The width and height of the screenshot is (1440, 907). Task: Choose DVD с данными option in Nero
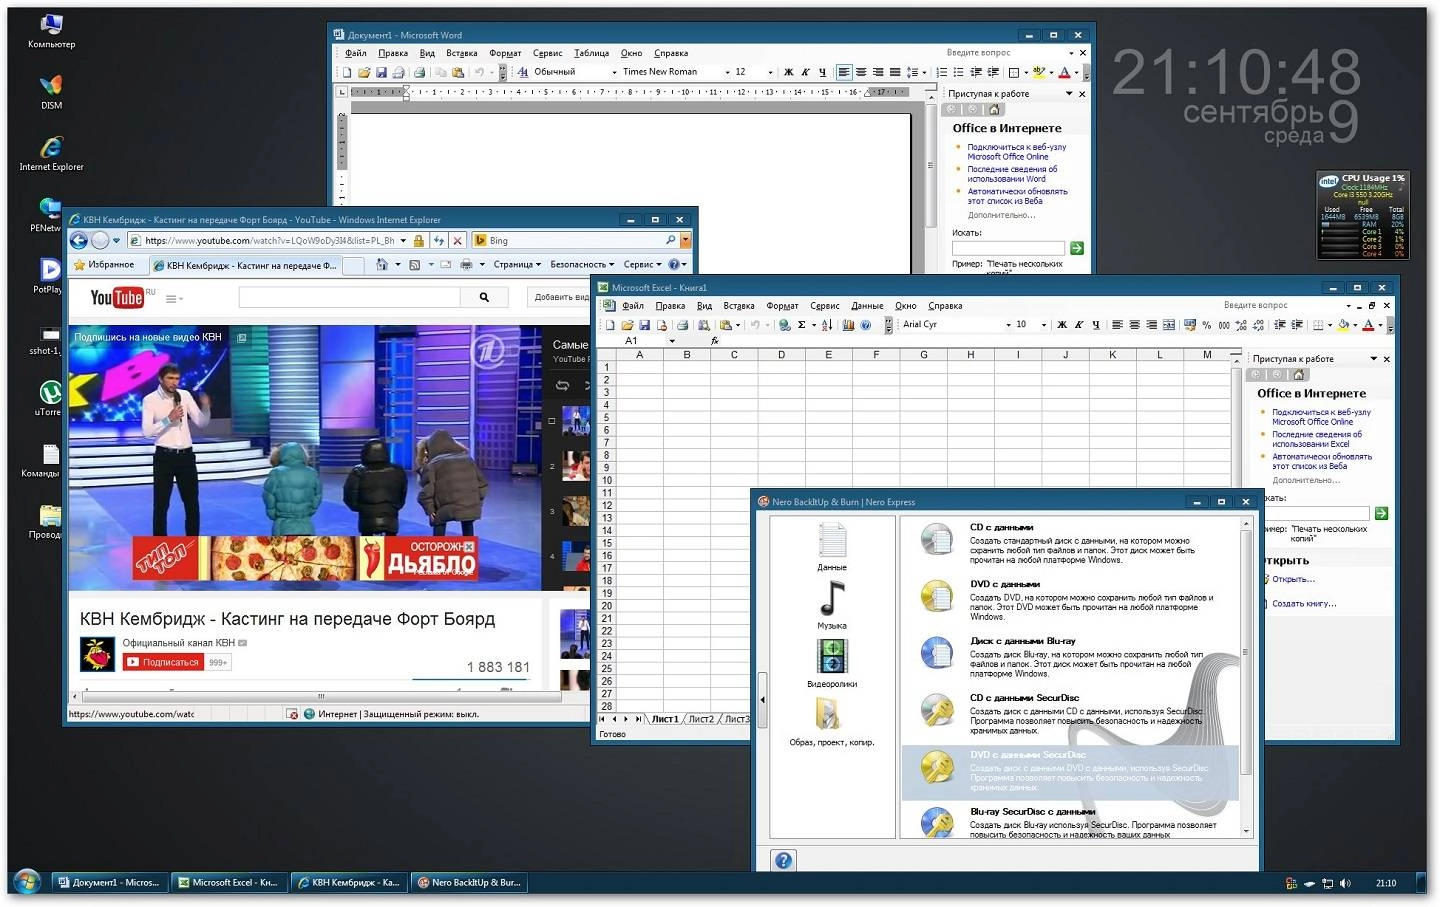pos(1070,598)
